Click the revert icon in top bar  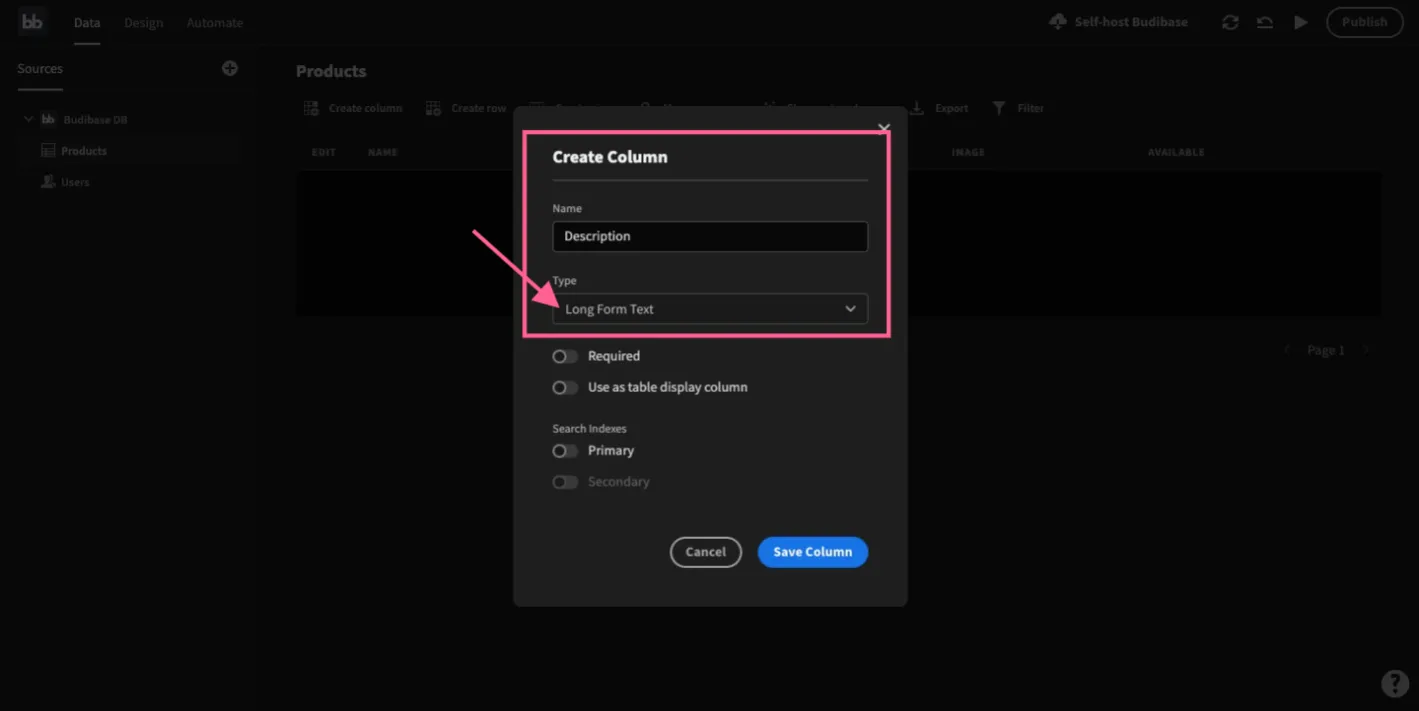(x=1265, y=22)
